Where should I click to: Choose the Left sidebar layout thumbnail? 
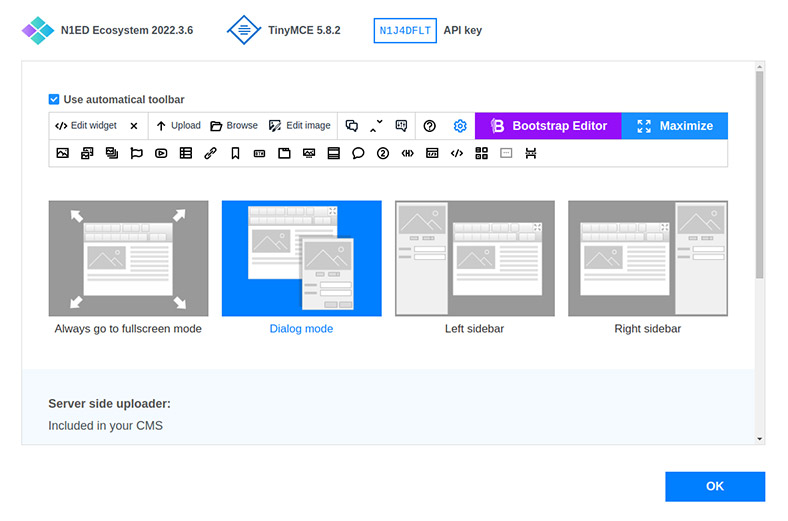point(475,258)
